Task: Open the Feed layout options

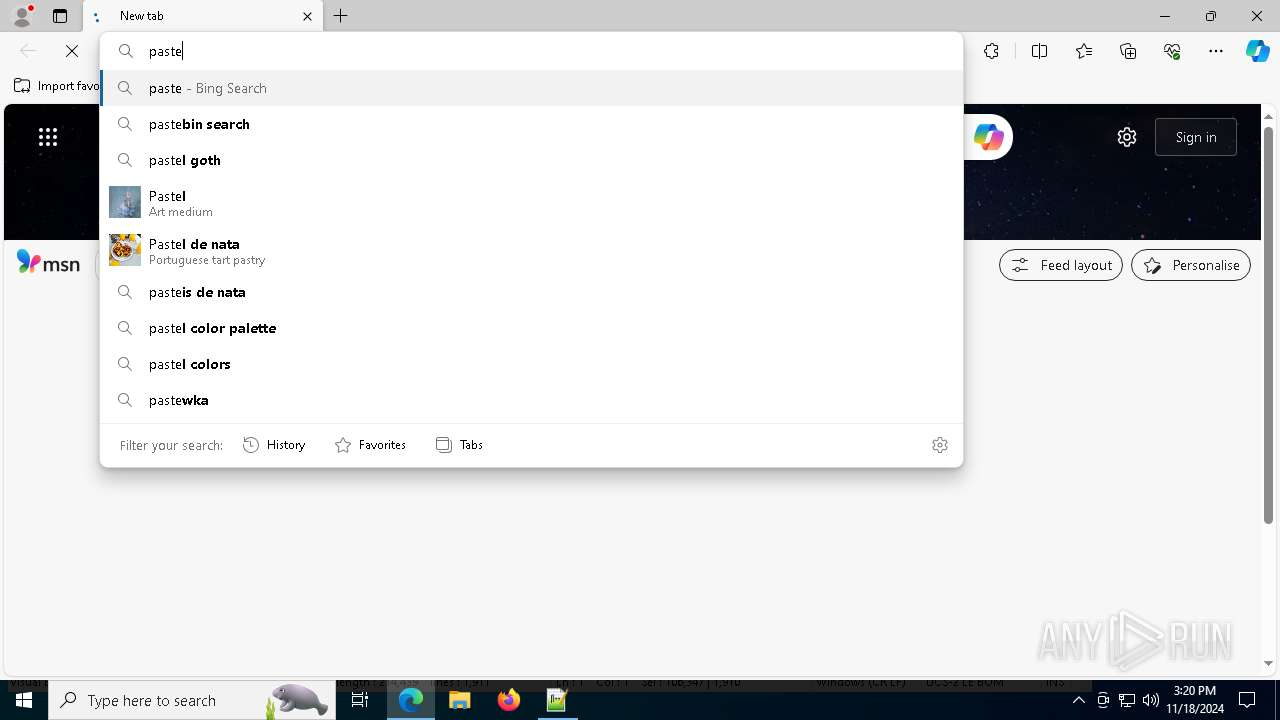Action: coord(1061,265)
